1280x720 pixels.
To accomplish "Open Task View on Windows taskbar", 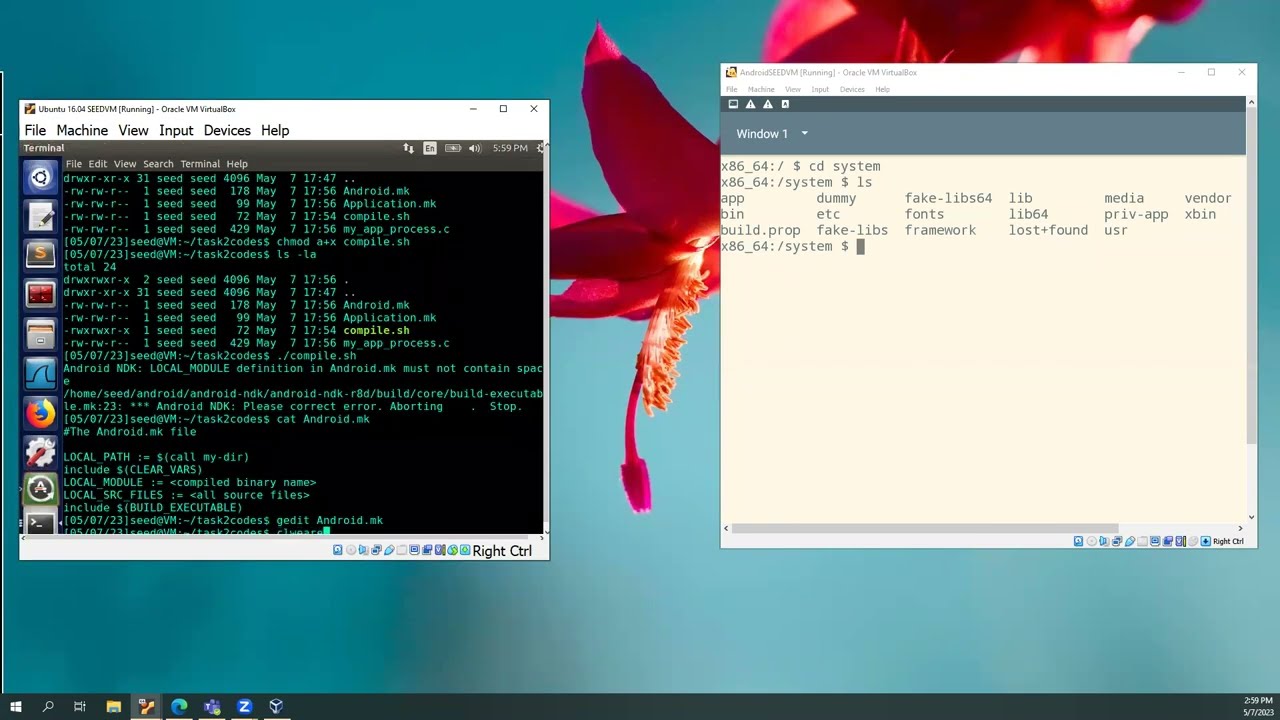I will [x=80, y=706].
